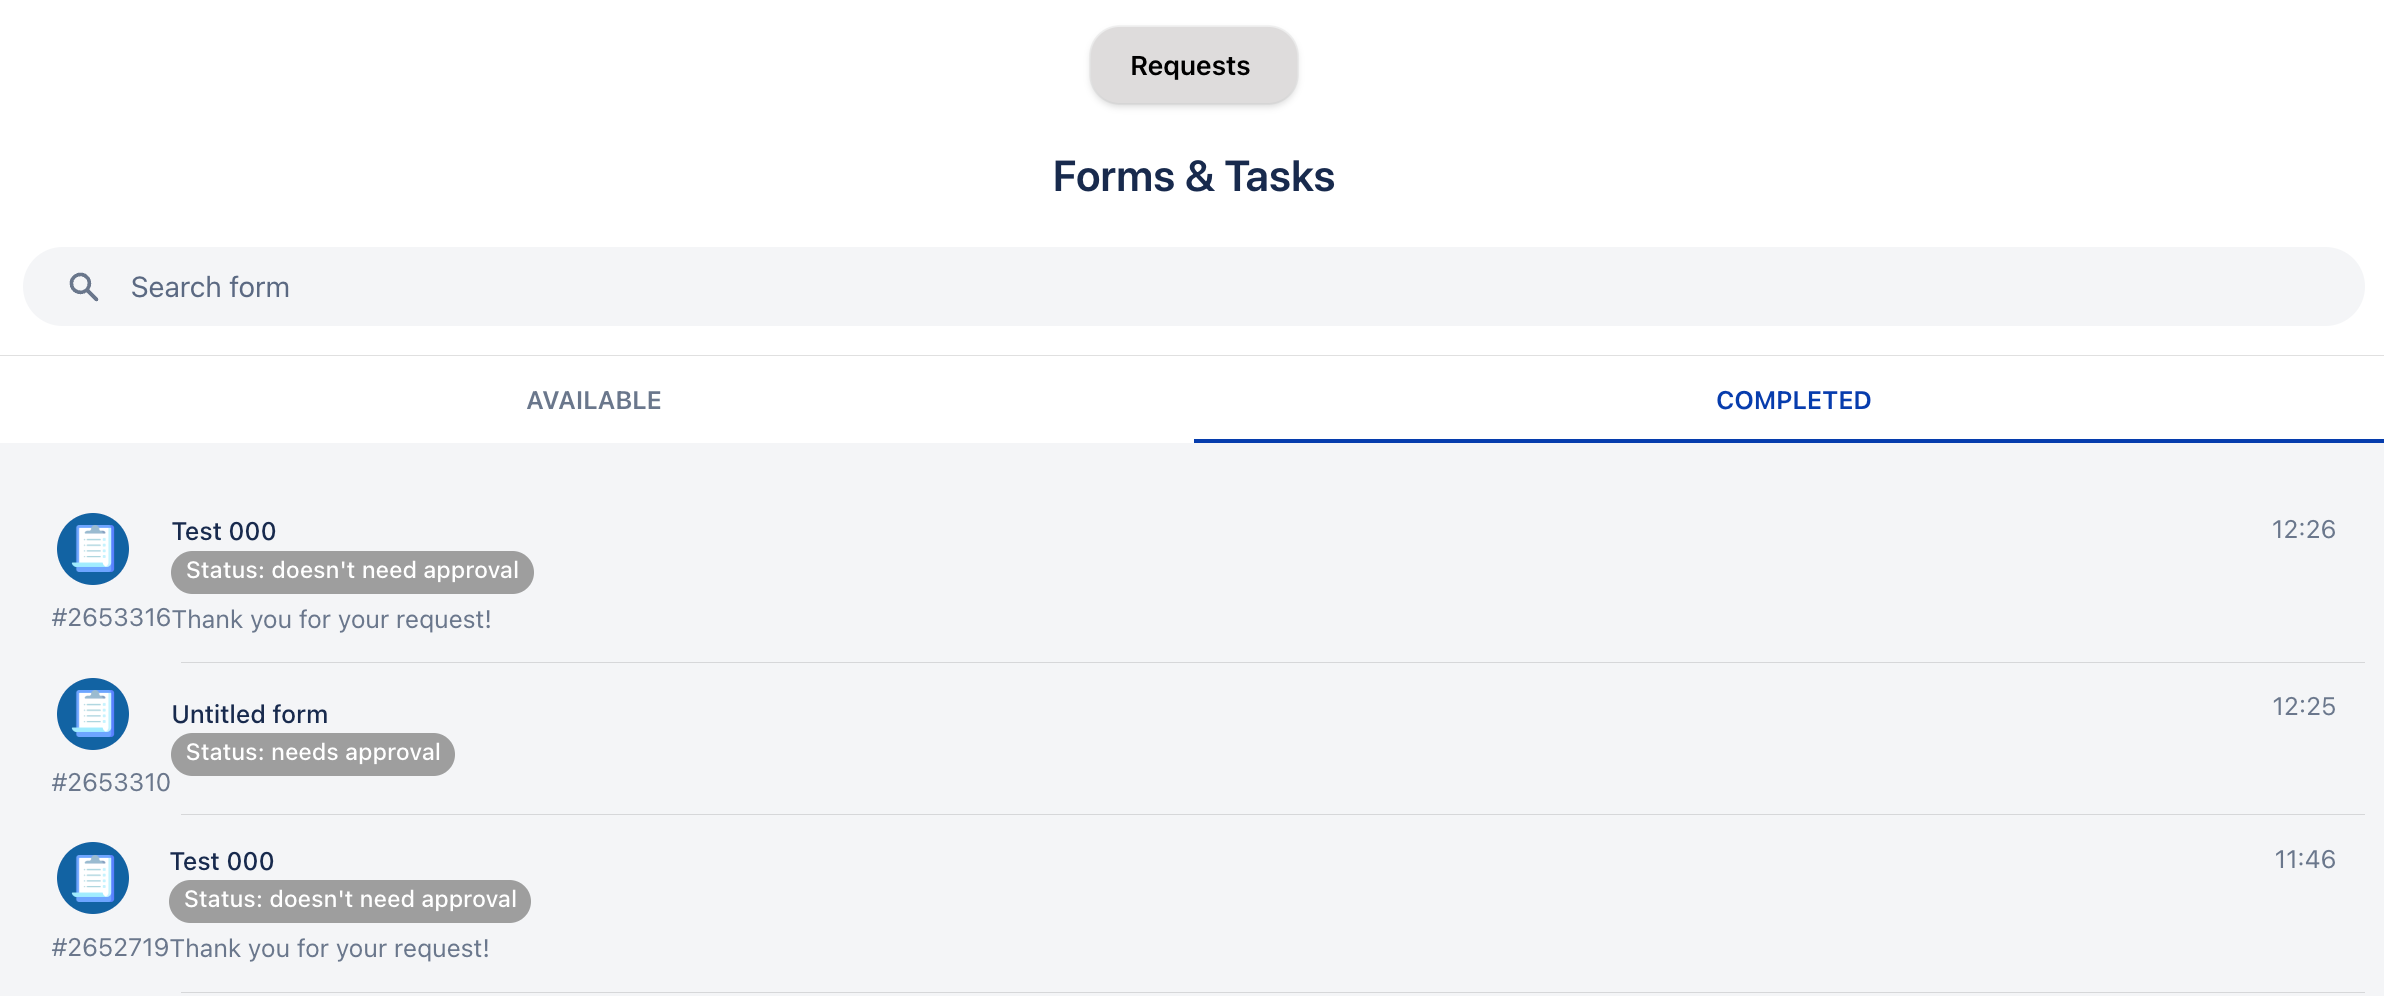The image size is (2384, 996).
Task: Click the 12:25 timestamp on Untitled form
Action: click(x=2303, y=707)
